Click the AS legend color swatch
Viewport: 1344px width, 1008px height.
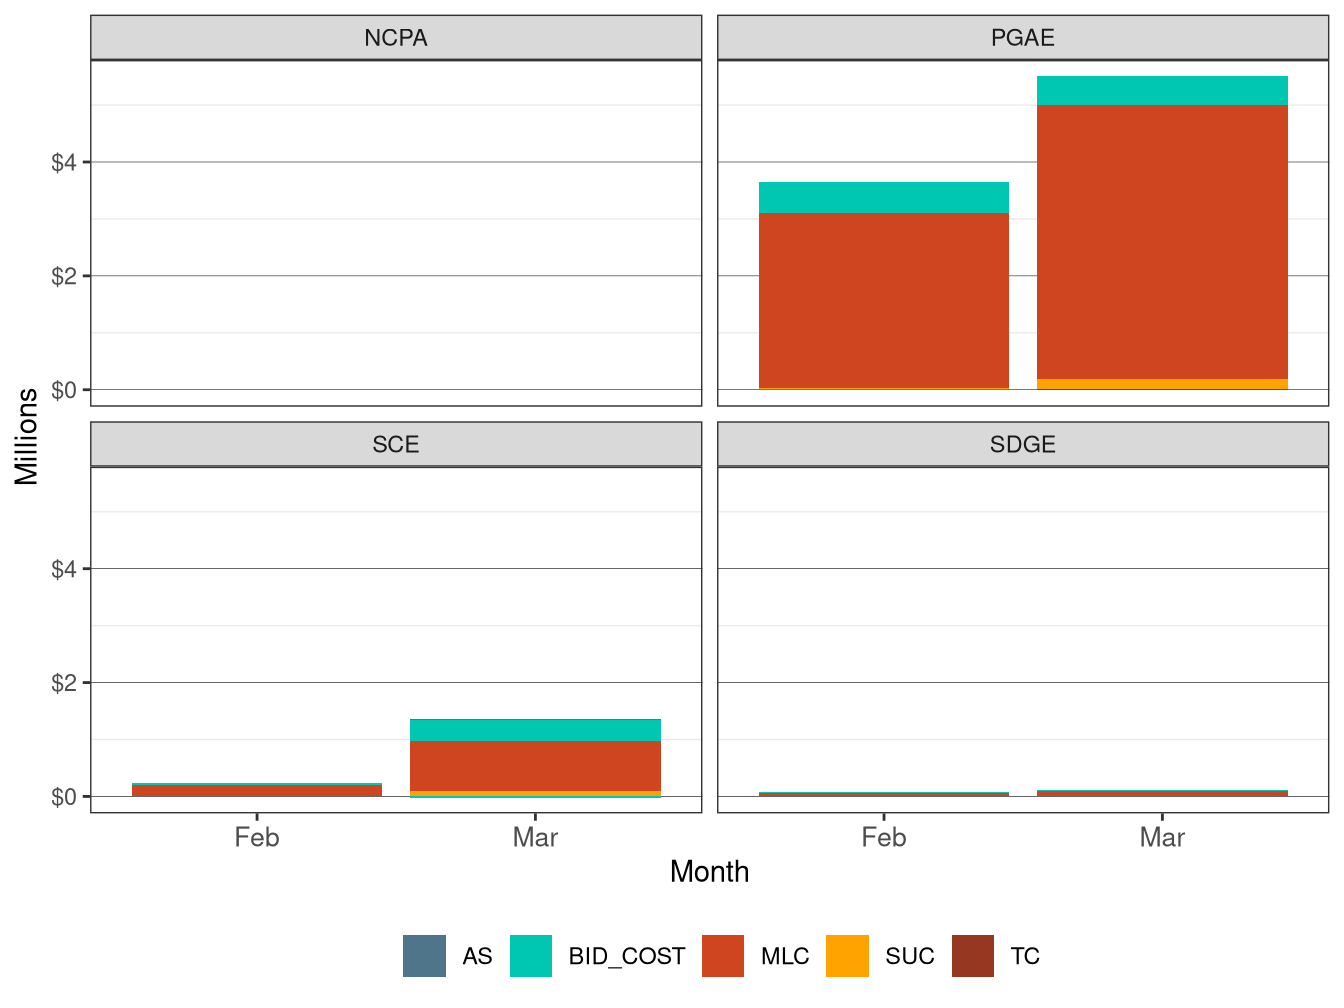(424, 956)
